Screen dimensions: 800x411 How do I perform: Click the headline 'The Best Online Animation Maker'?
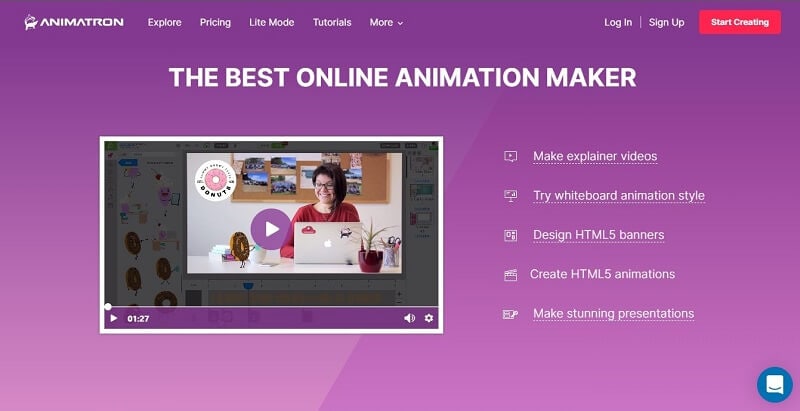click(403, 78)
